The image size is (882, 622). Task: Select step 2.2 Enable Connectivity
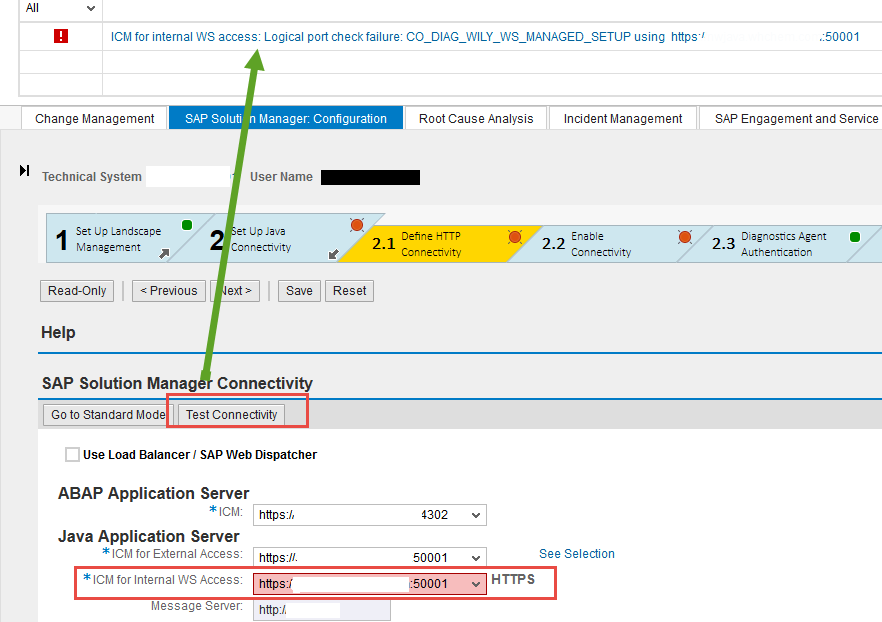pos(610,244)
